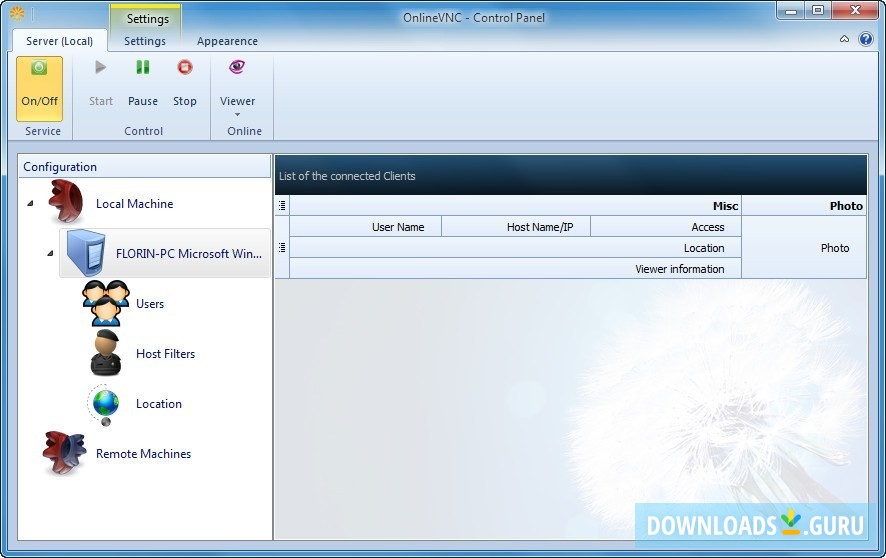This screenshot has width=886, height=558.
Task: Open the Users tree item label
Action: [x=150, y=304]
